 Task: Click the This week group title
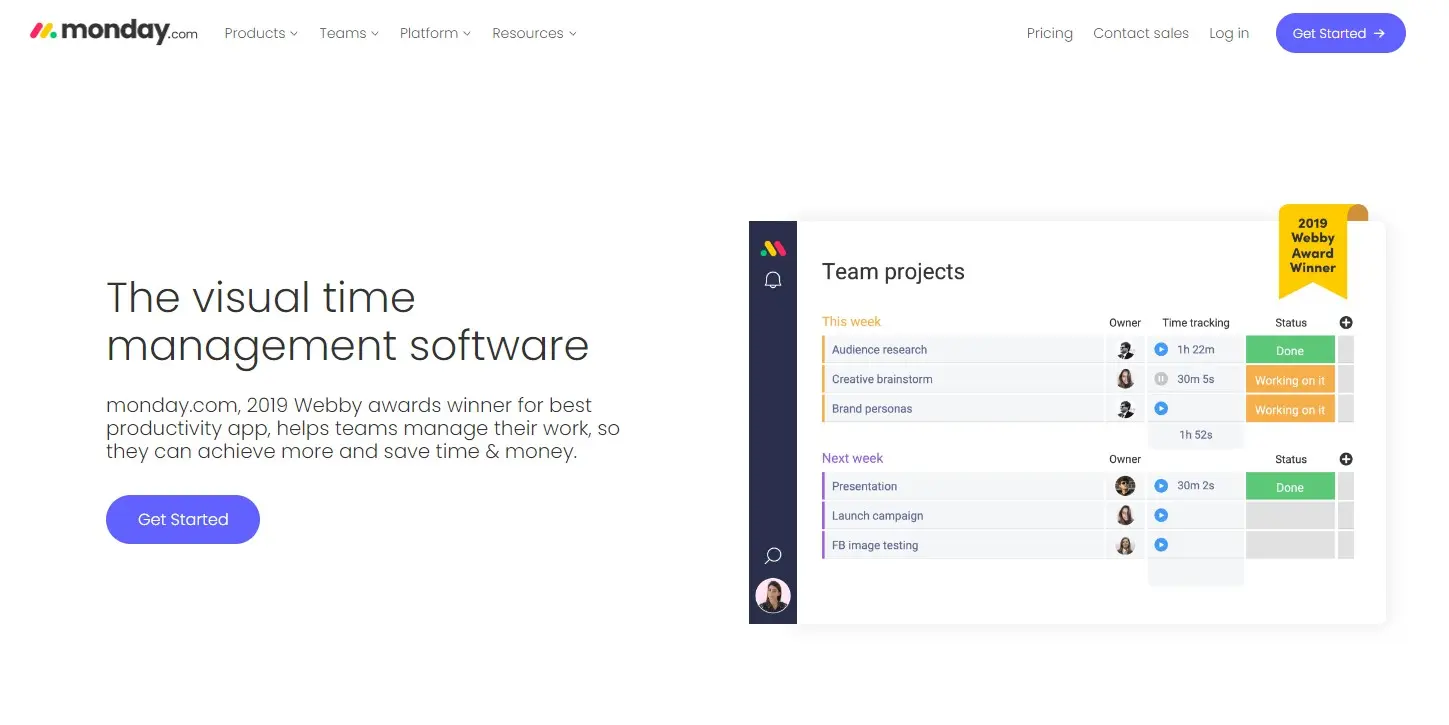click(x=851, y=321)
